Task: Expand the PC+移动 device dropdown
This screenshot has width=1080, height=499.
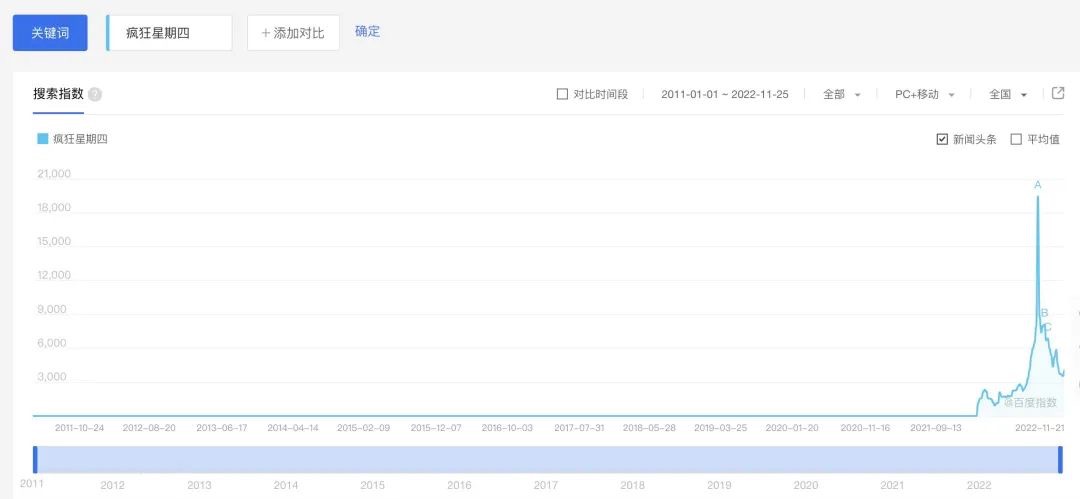Action: click(924, 94)
